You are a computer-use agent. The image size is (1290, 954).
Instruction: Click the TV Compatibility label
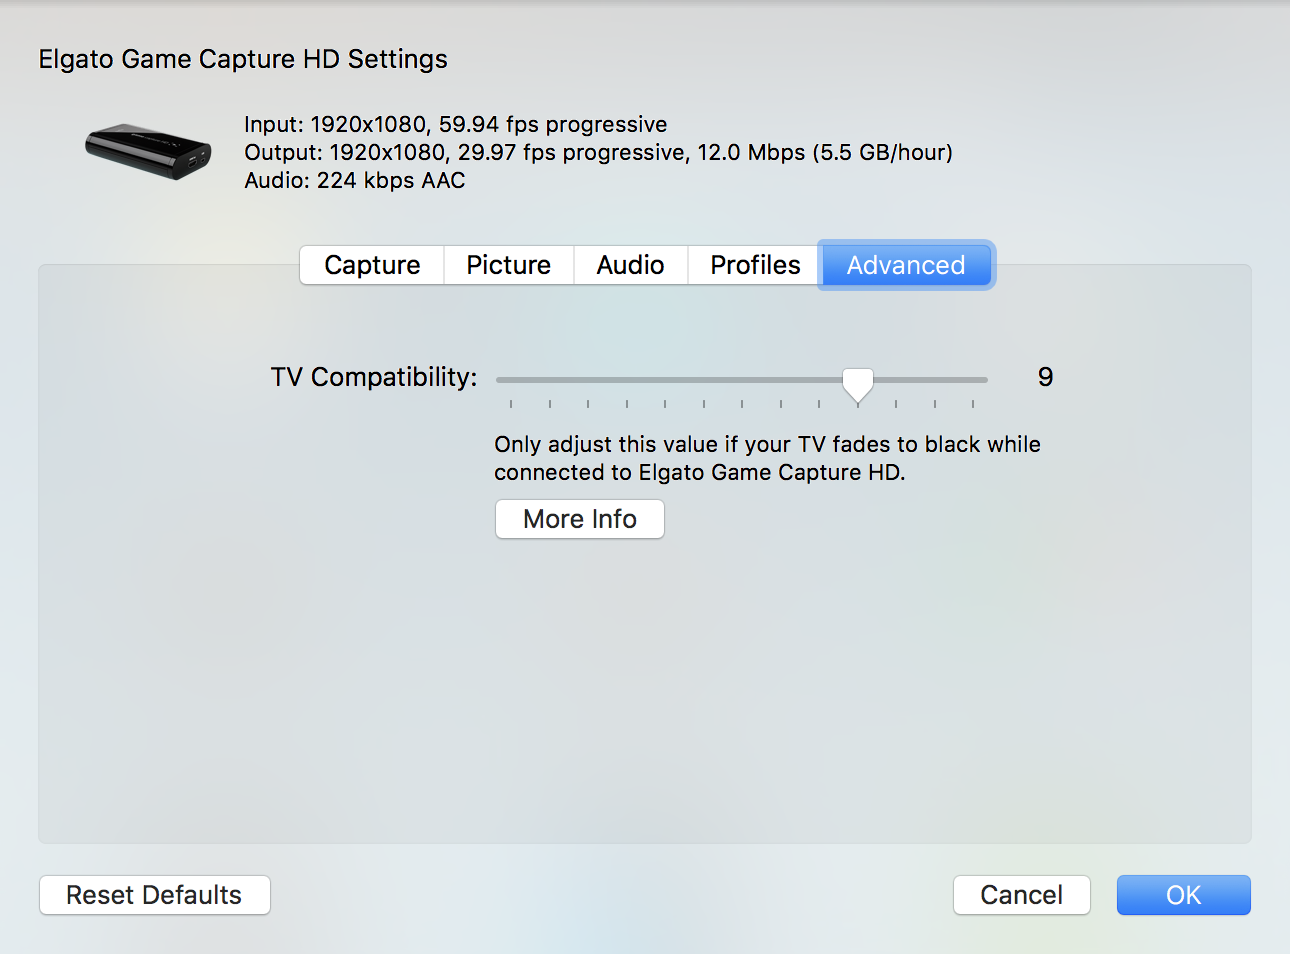click(374, 377)
